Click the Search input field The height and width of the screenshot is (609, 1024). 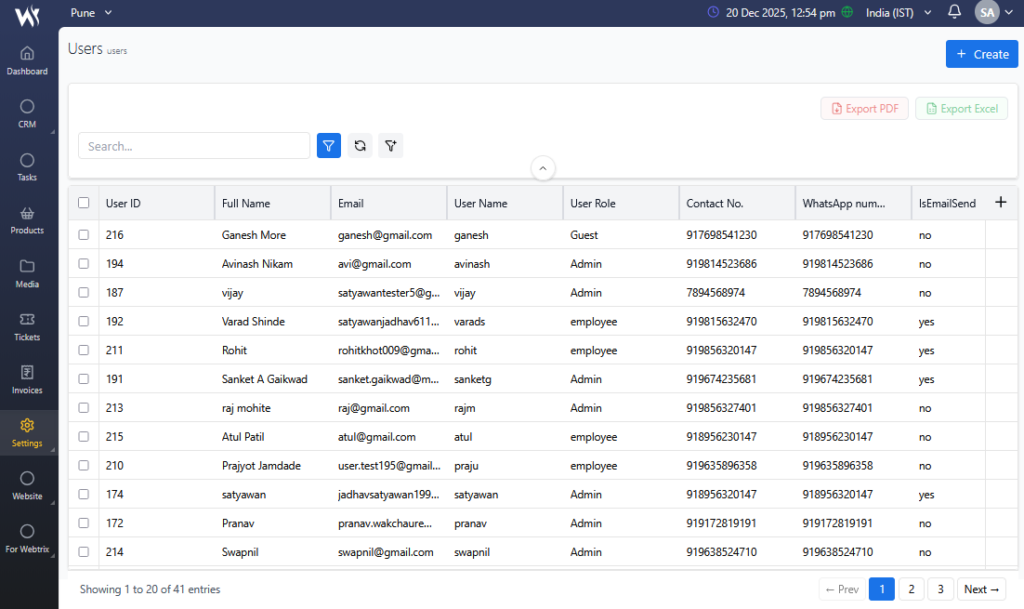point(194,146)
